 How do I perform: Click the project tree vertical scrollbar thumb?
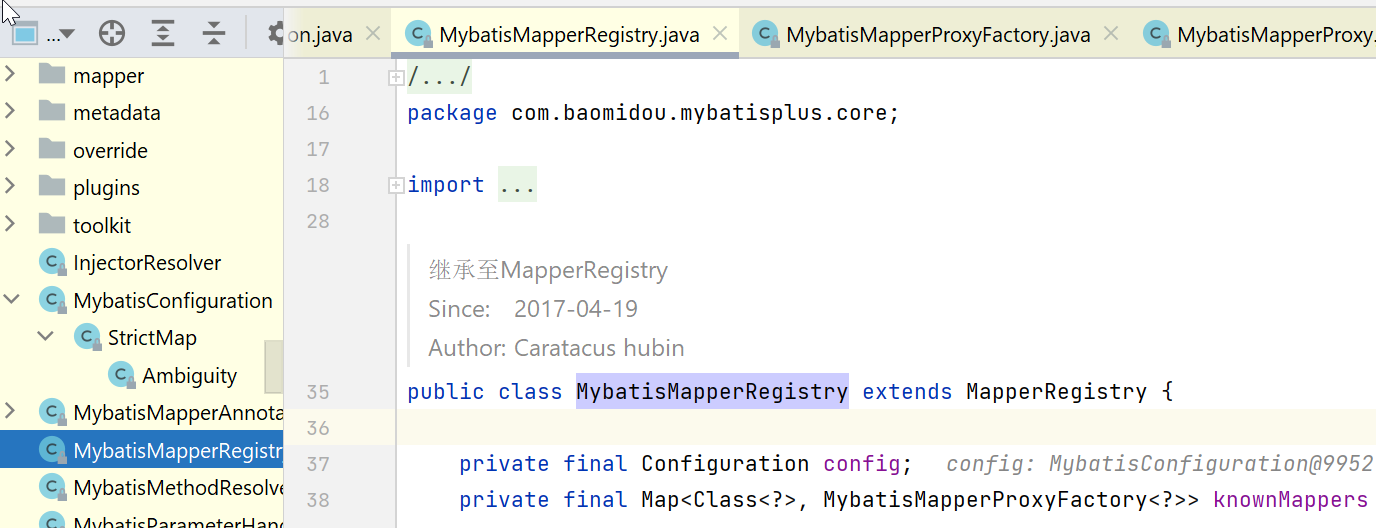[274, 366]
